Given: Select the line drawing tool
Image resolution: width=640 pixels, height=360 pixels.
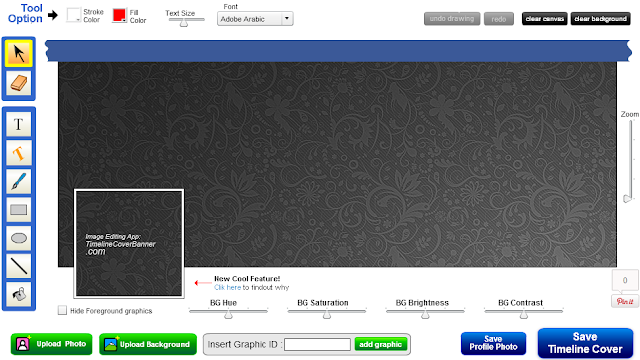Looking at the screenshot, I should pos(18,266).
